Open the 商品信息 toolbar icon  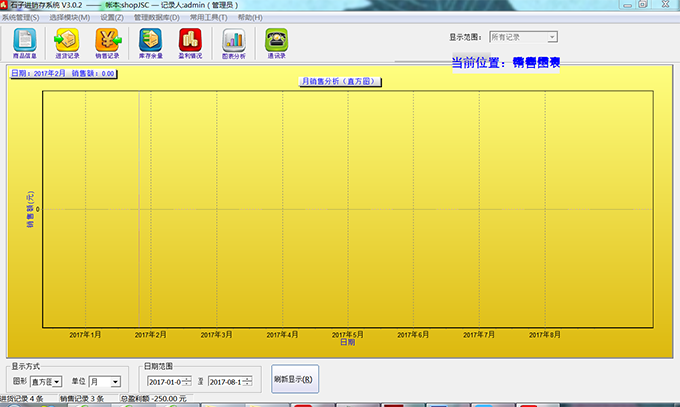pyautogui.click(x=25, y=42)
